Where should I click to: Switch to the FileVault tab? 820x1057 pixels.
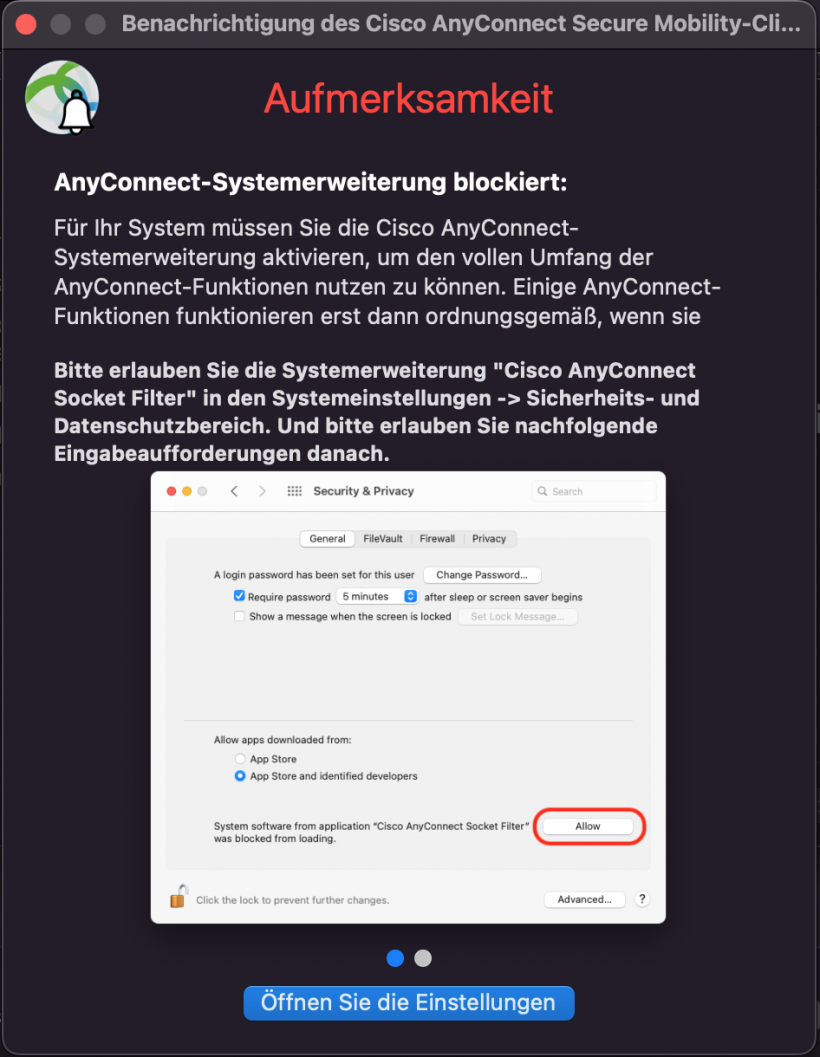point(381,538)
